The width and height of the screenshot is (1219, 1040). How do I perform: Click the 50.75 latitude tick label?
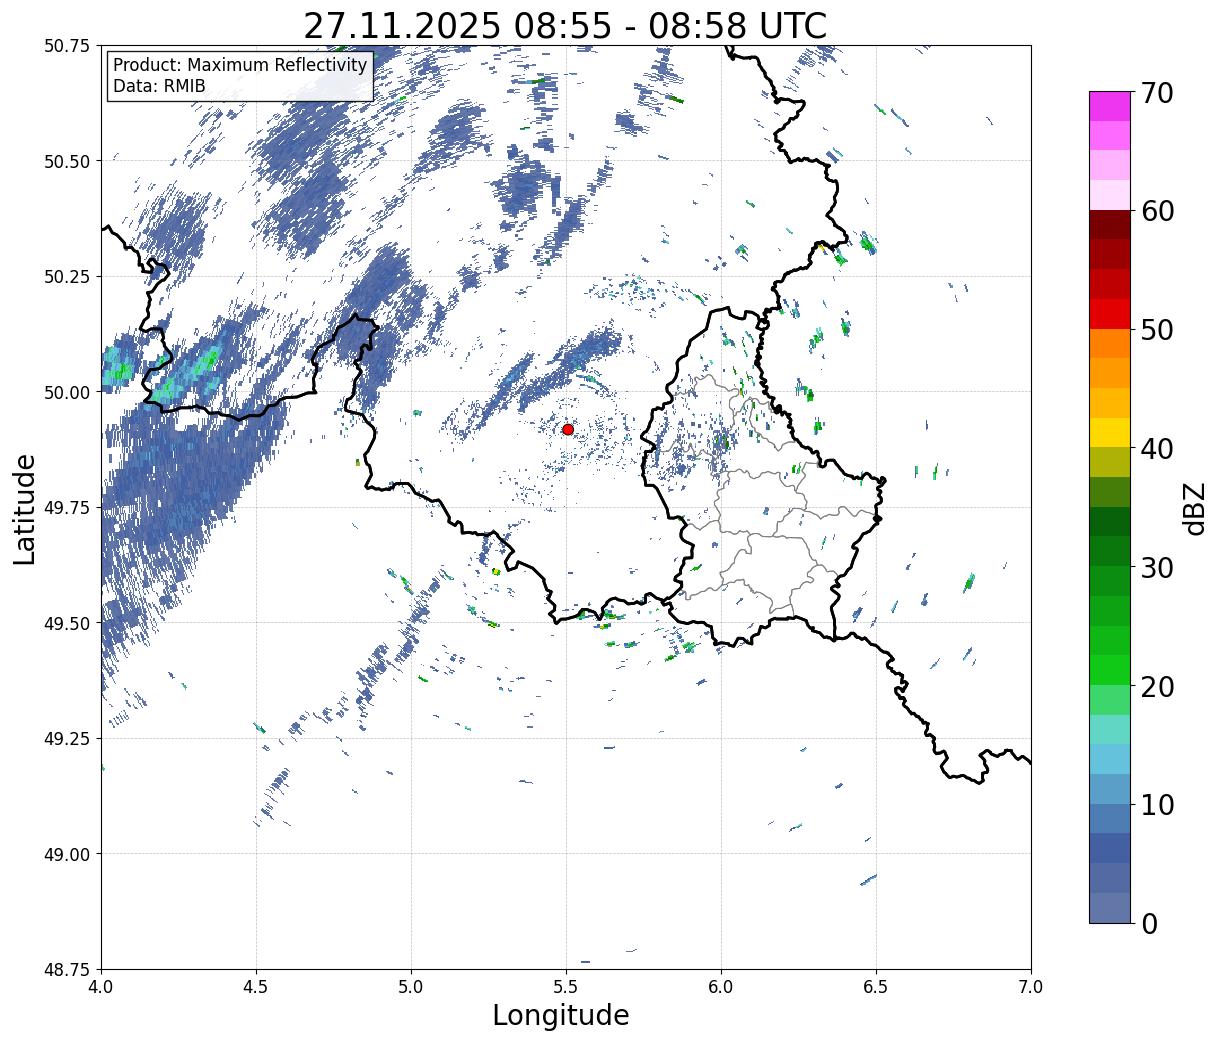(x=68, y=46)
